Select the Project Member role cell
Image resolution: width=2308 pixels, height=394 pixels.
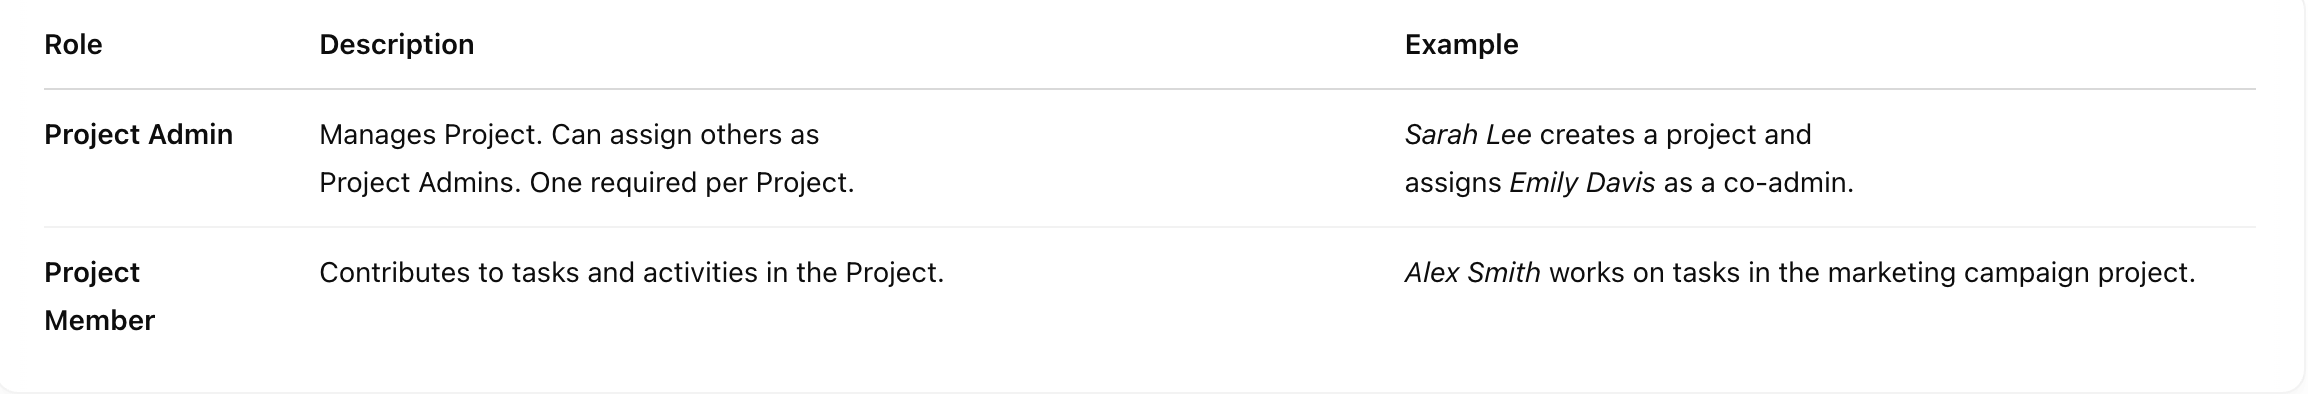99,296
